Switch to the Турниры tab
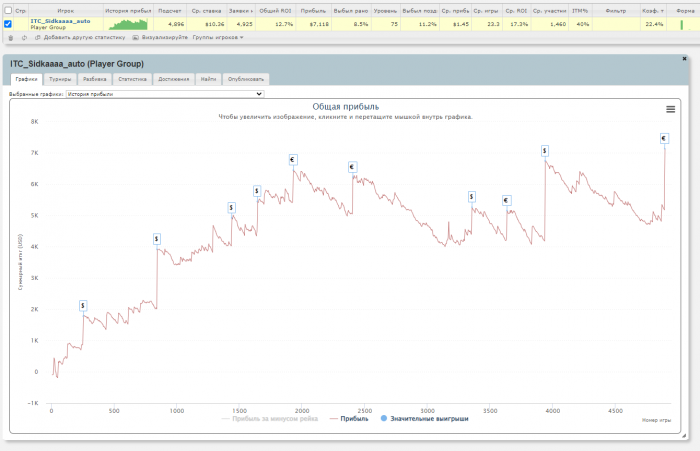700x451 pixels. click(x=60, y=79)
